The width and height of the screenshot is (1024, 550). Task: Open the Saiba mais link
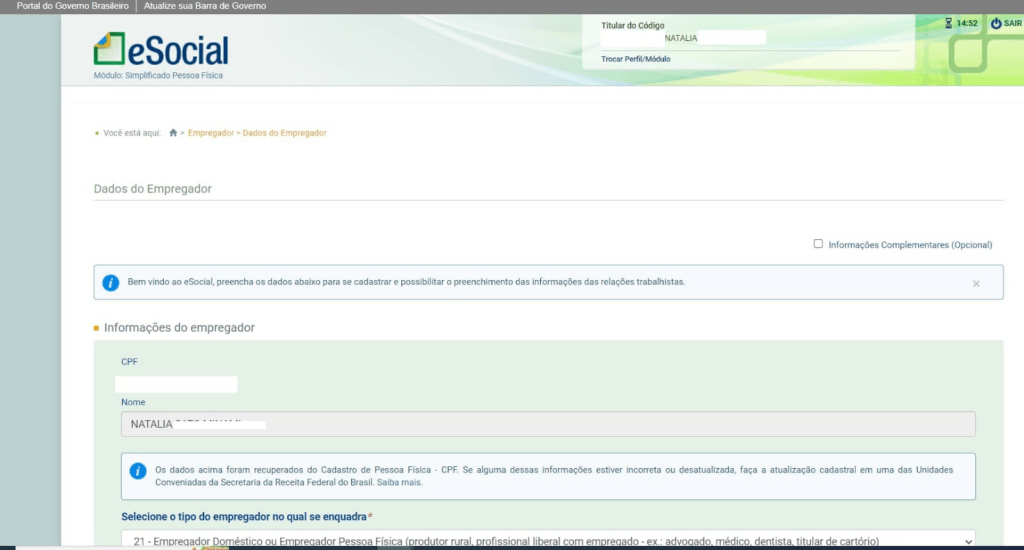point(400,482)
